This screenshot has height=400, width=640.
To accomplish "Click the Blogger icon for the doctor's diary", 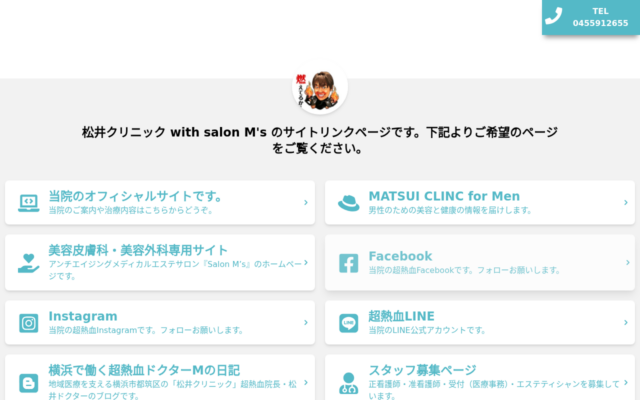I will [x=29, y=383].
